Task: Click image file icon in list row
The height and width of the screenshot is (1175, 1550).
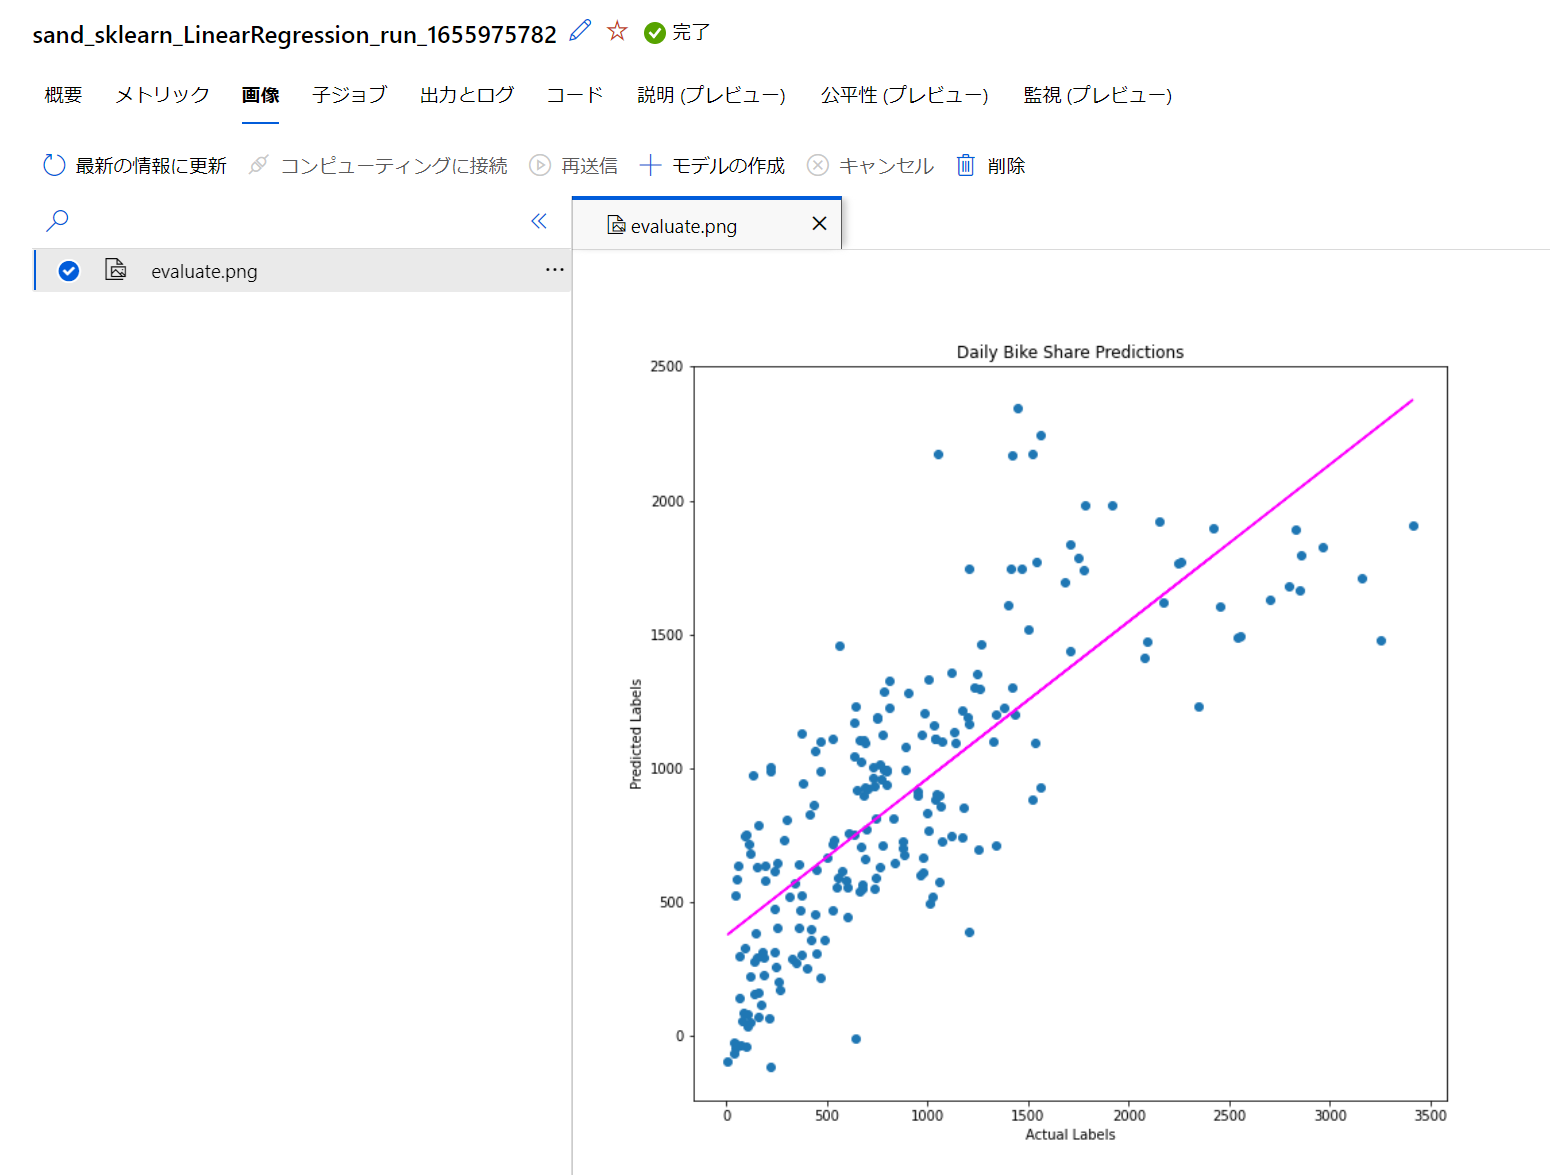Action: coord(116,269)
